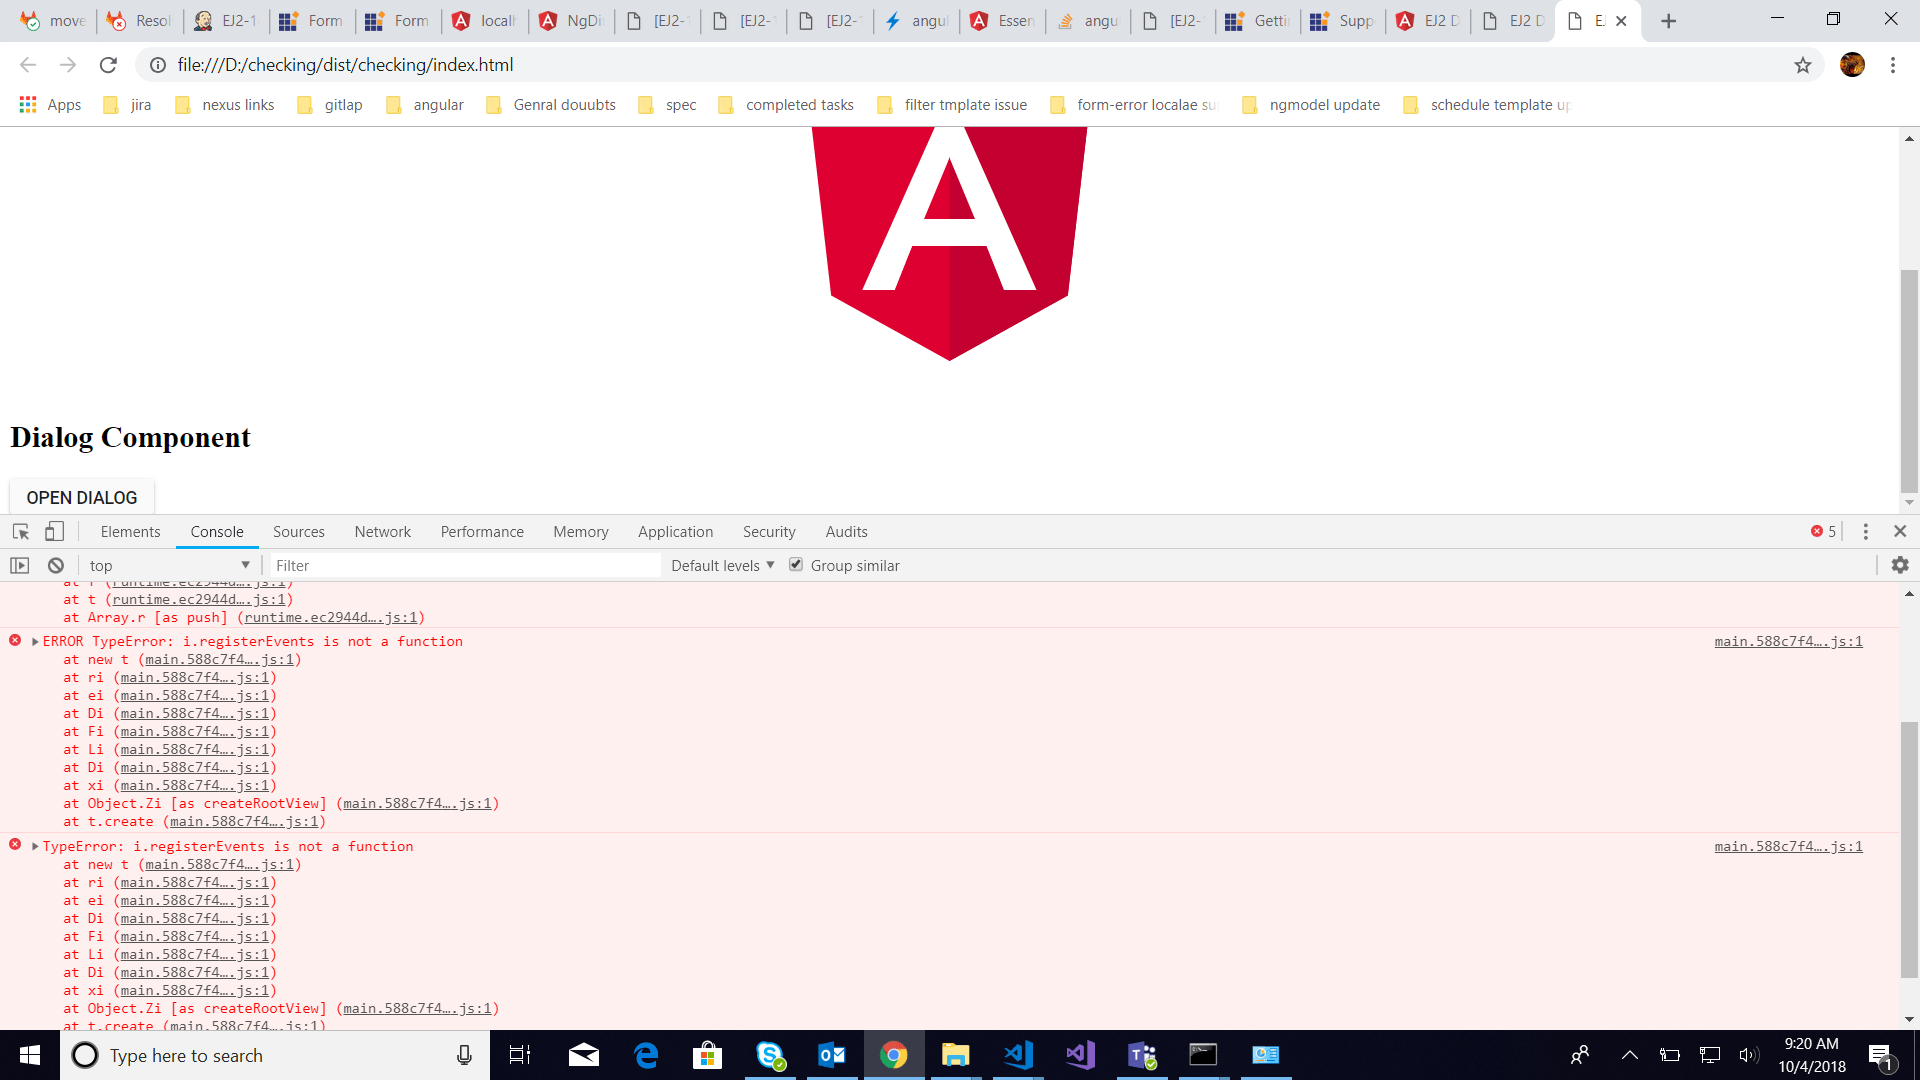Screen dimensions: 1920x1080
Task: Toggle the device emulation toolbar
Action: pos(54,531)
